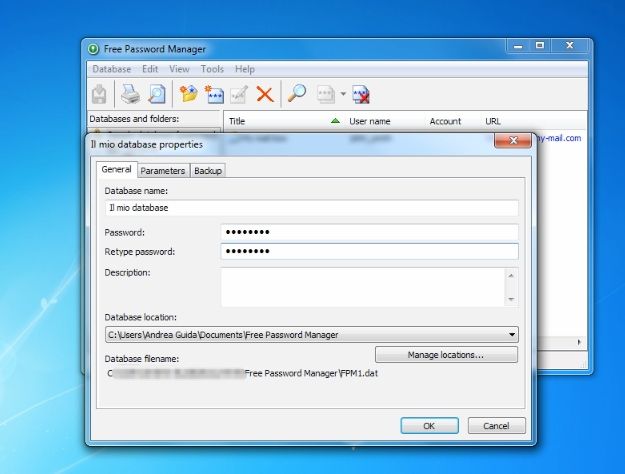Open the copy icon's dropdown arrow

click(343, 94)
